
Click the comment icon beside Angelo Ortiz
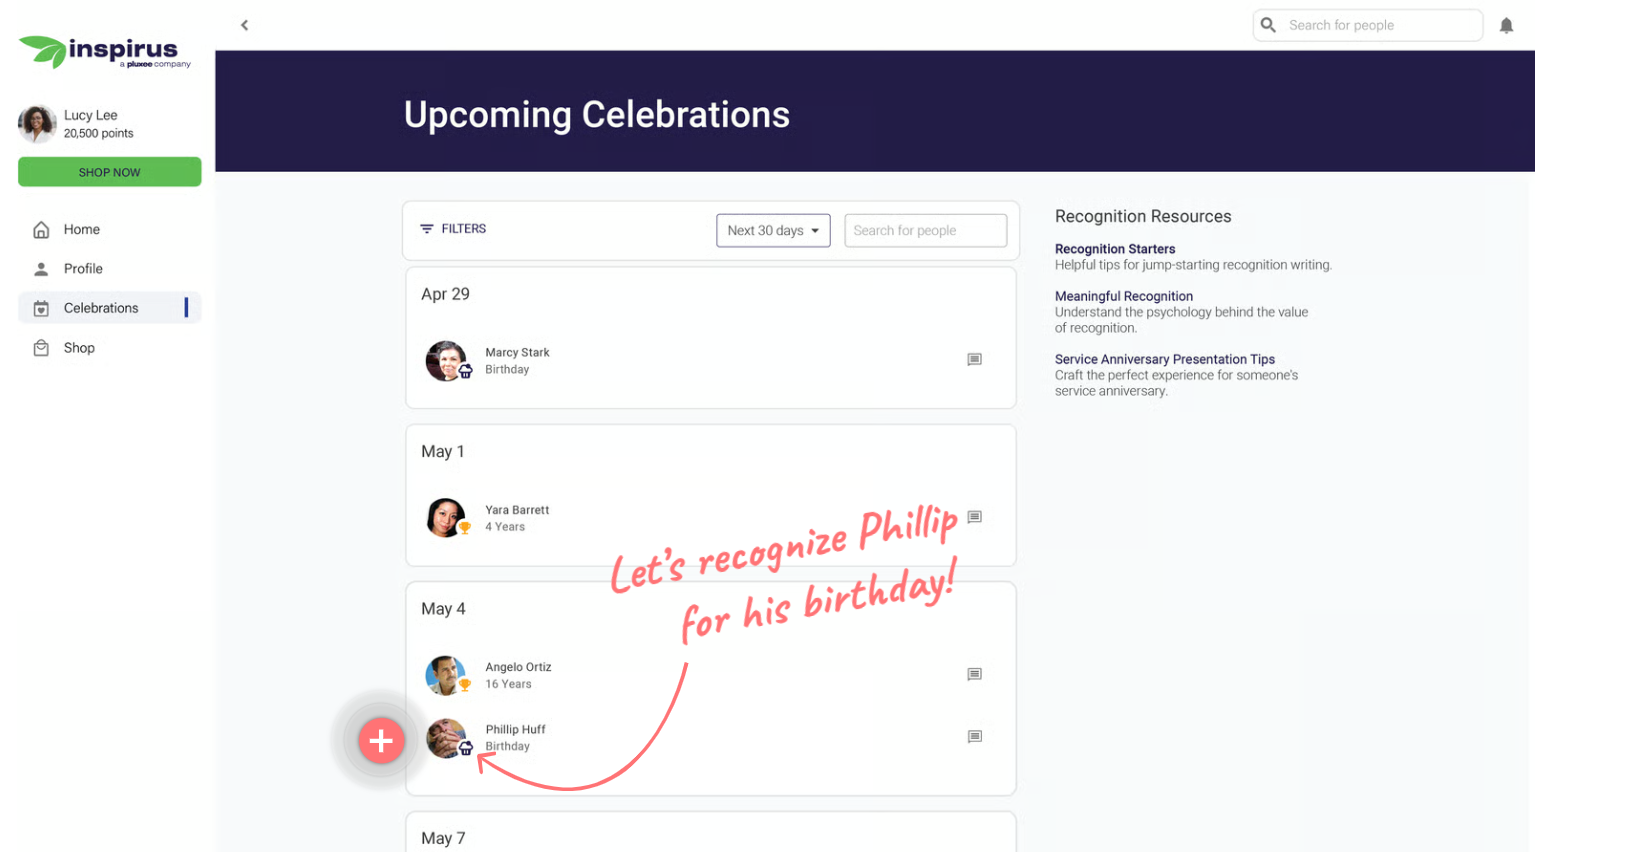point(974,674)
